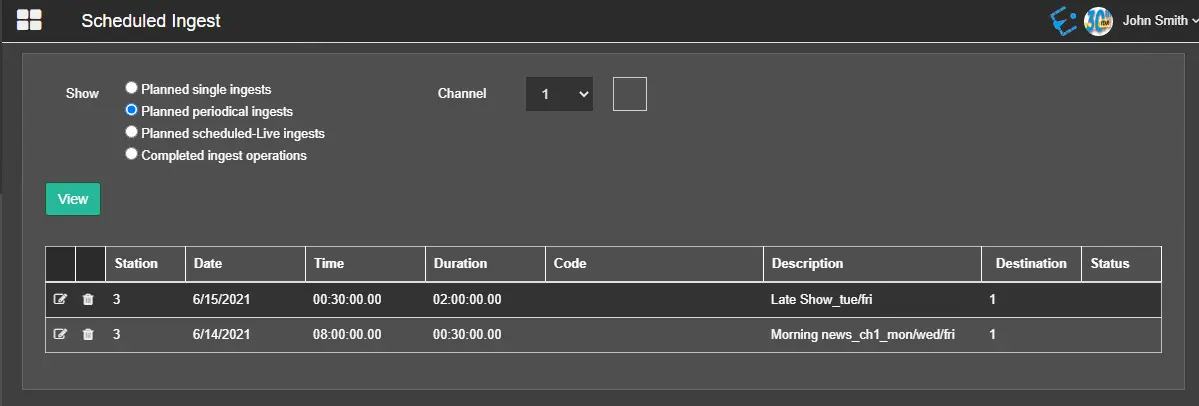Image resolution: width=1199 pixels, height=406 pixels.
Task: Select Planned scheduled-Live ingests option
Action: point(131,132)
